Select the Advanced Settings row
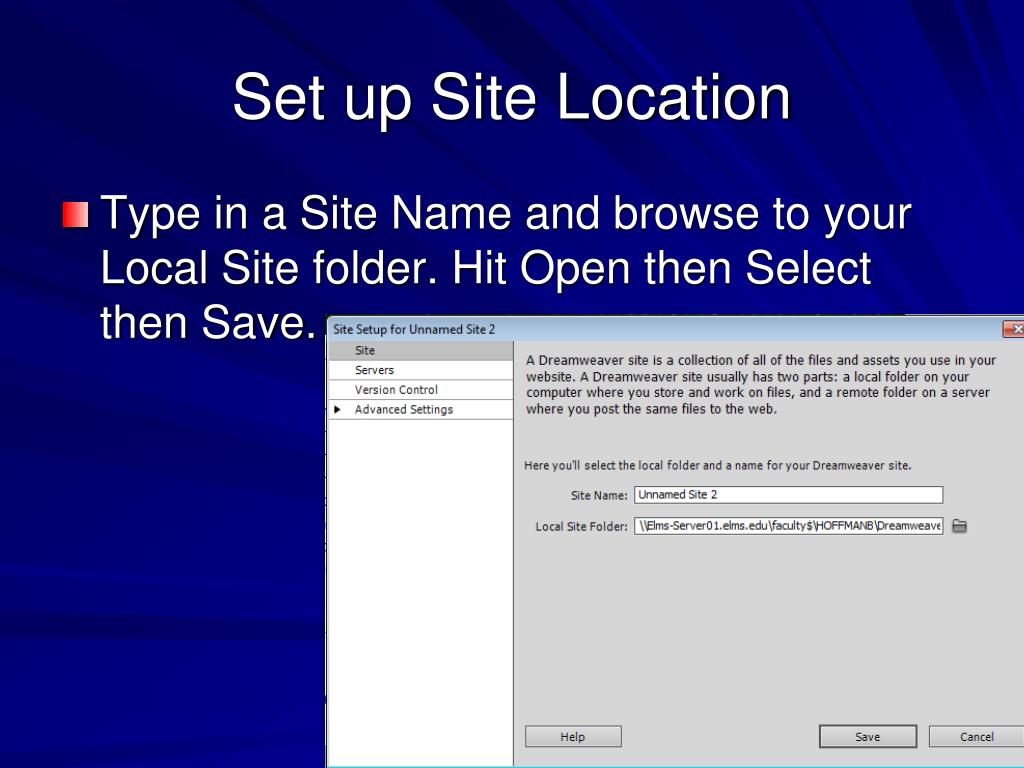Screen dimensions: 1024x768 click(421, 409)
